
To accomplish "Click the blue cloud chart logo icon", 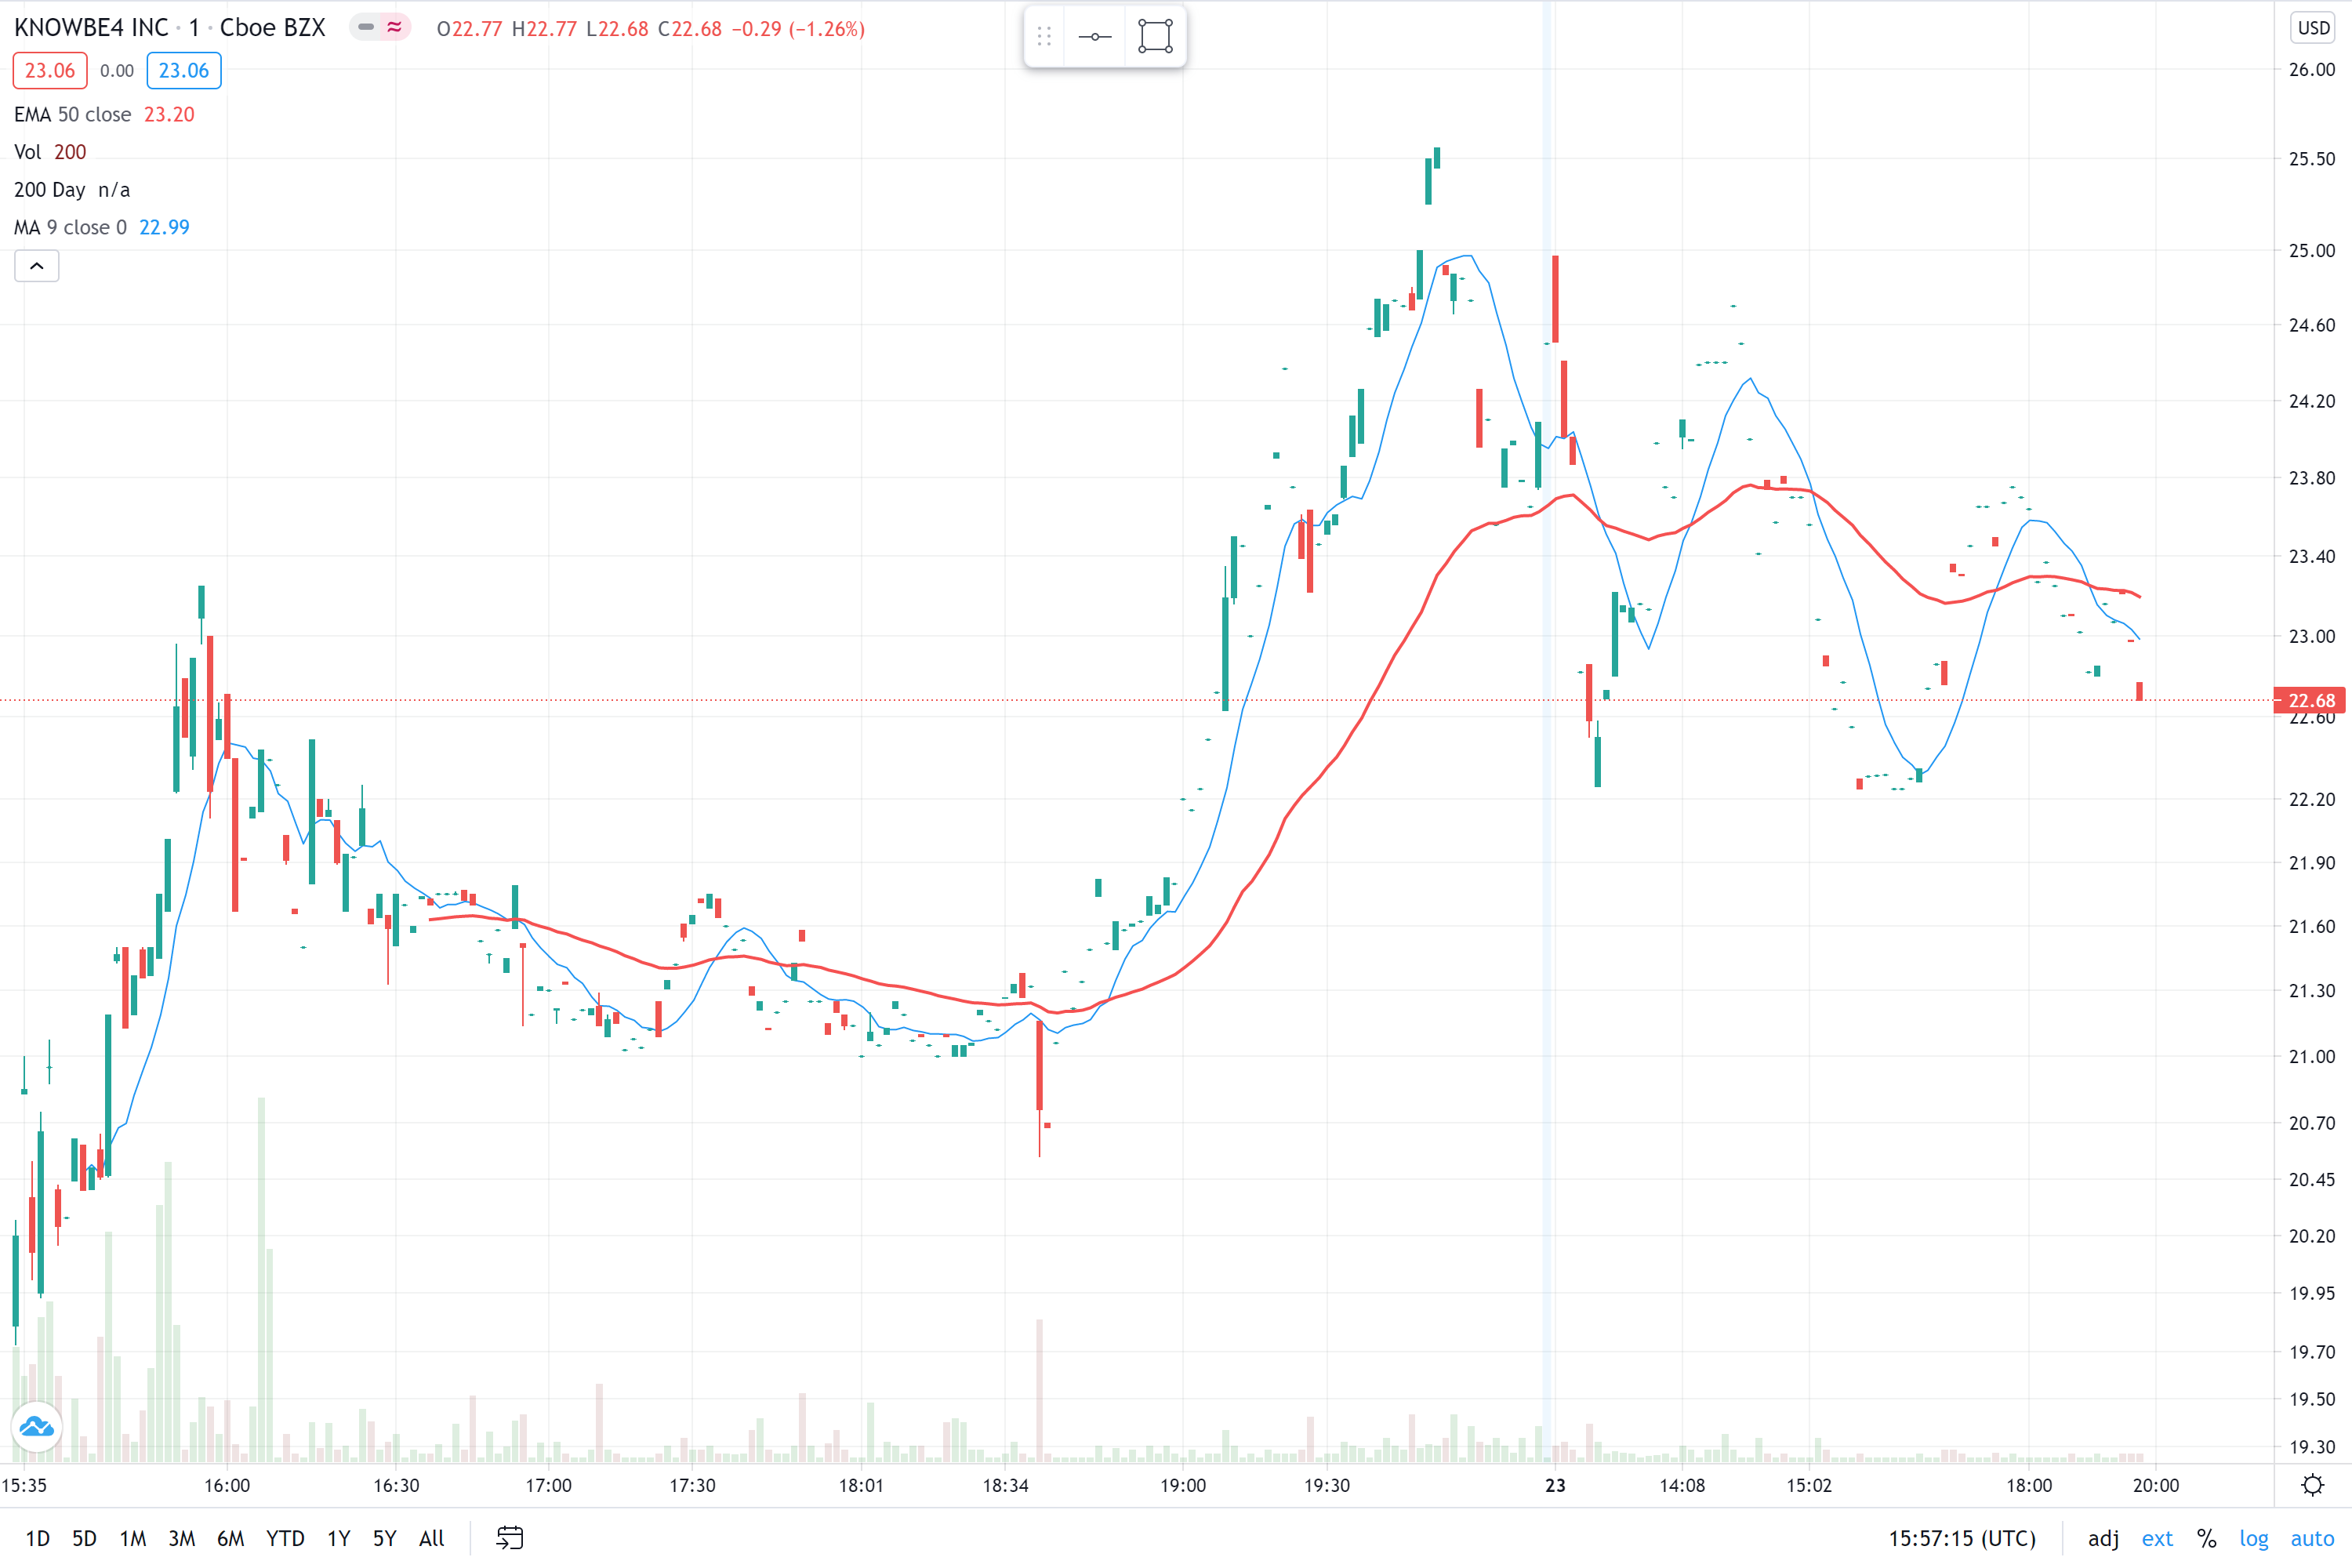I will 37,1427.
